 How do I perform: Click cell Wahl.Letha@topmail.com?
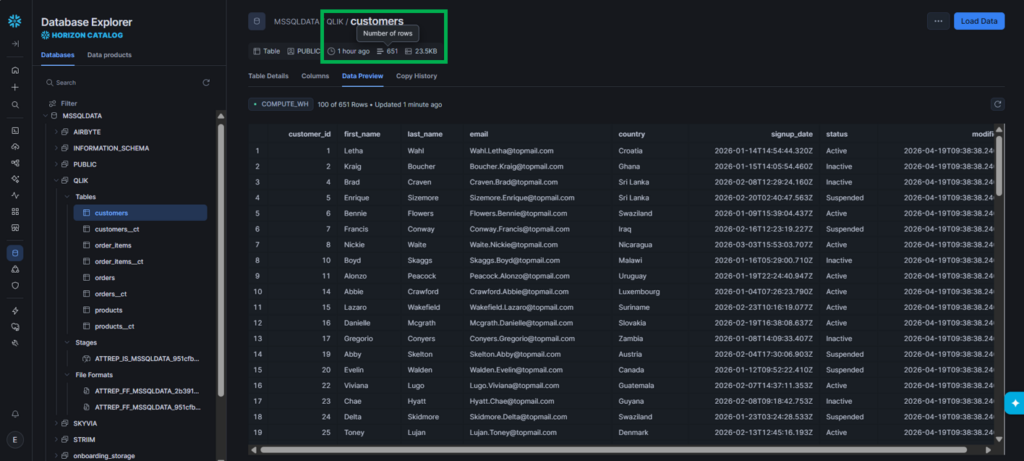[511, 151]
